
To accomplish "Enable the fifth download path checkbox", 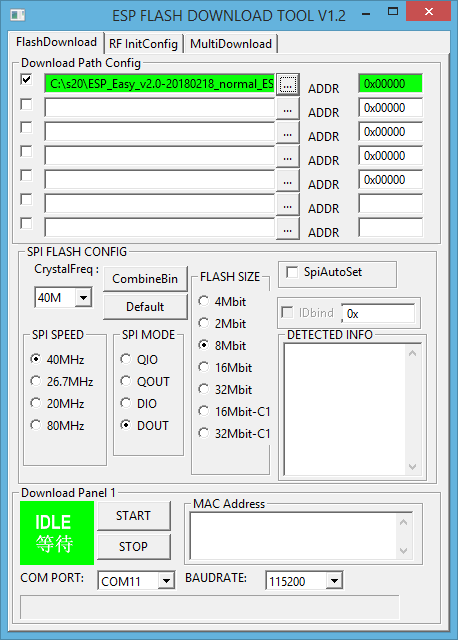I will click(26, 176).
